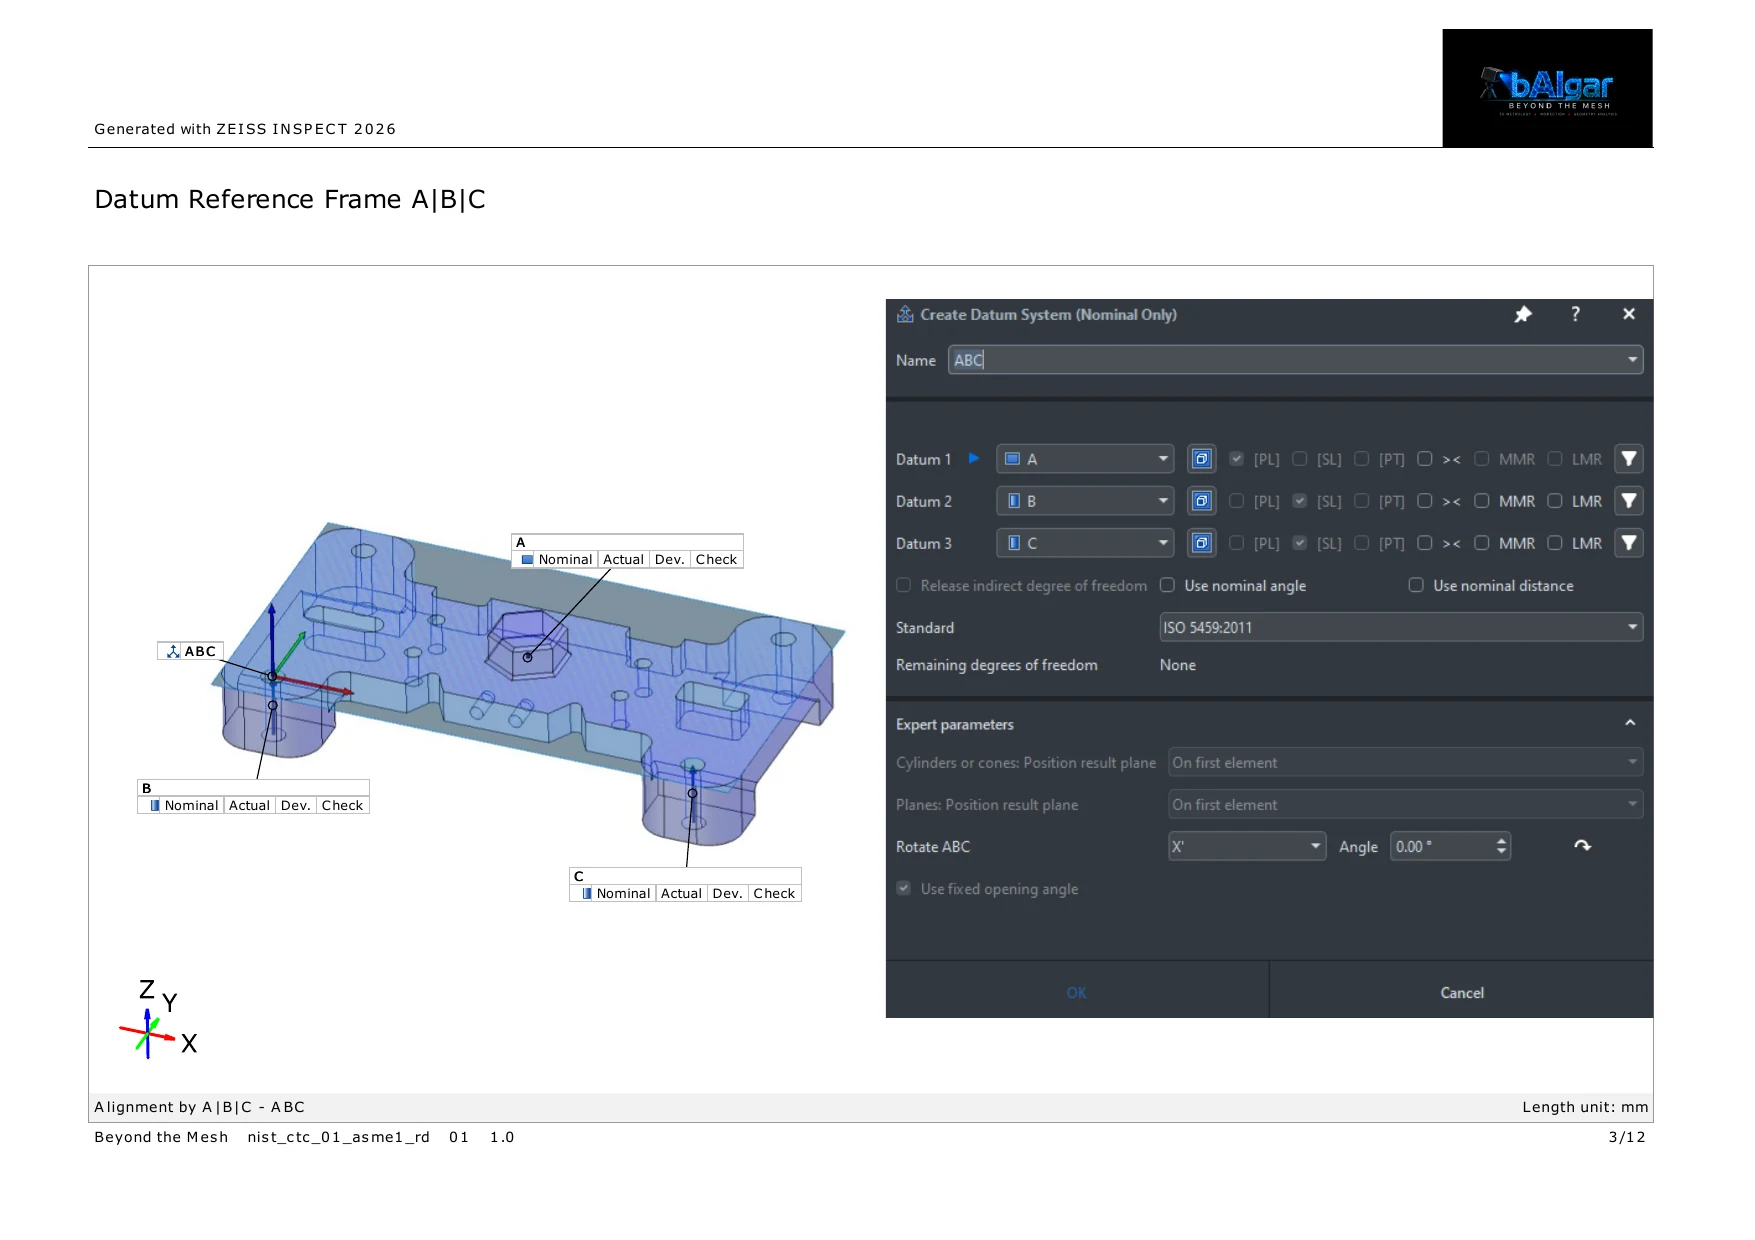
Task: Toggle [SL] checkbox for Datum 2
Action: pos(1300,501)
